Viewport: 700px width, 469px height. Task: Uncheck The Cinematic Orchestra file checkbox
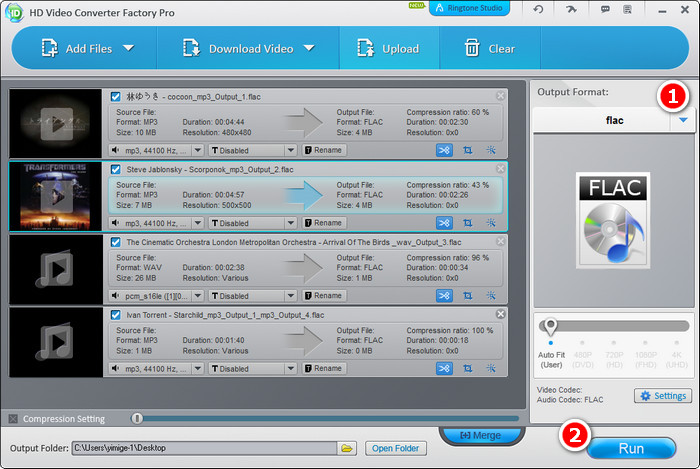pos(116,242)
